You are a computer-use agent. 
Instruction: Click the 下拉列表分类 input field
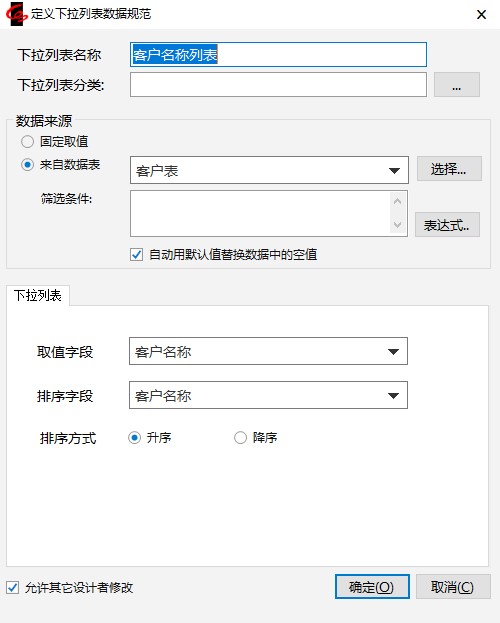coord(278,84)
